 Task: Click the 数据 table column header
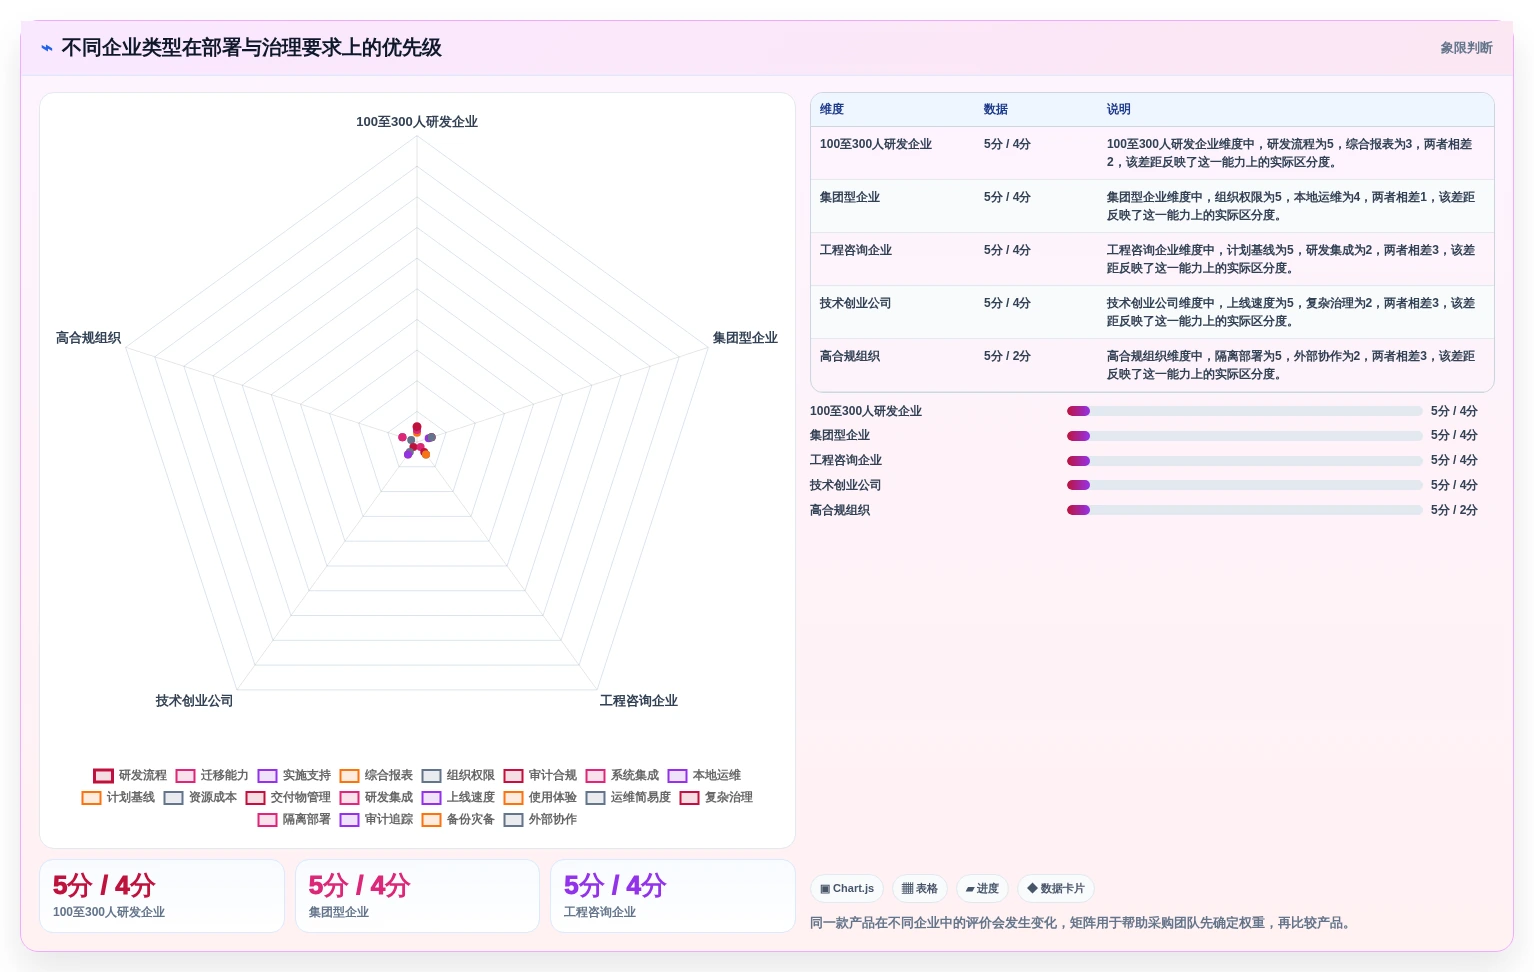coord(996,110)
